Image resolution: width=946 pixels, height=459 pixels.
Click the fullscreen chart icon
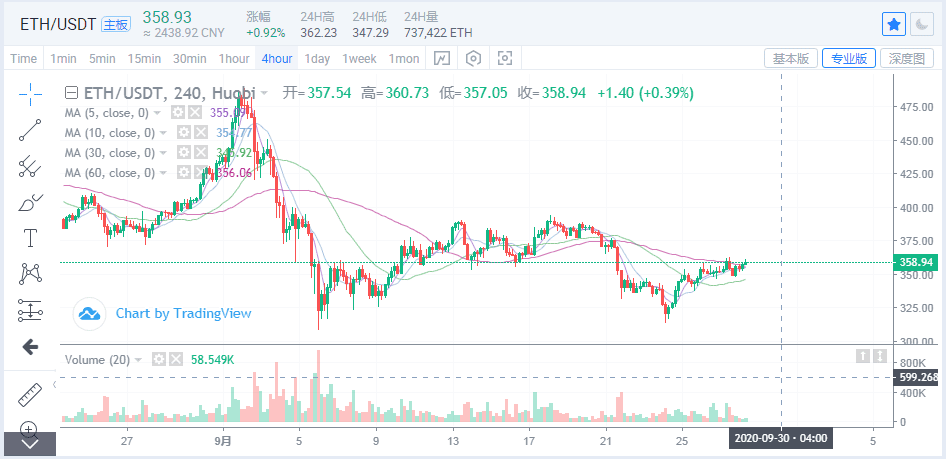[x=505, y=58]
